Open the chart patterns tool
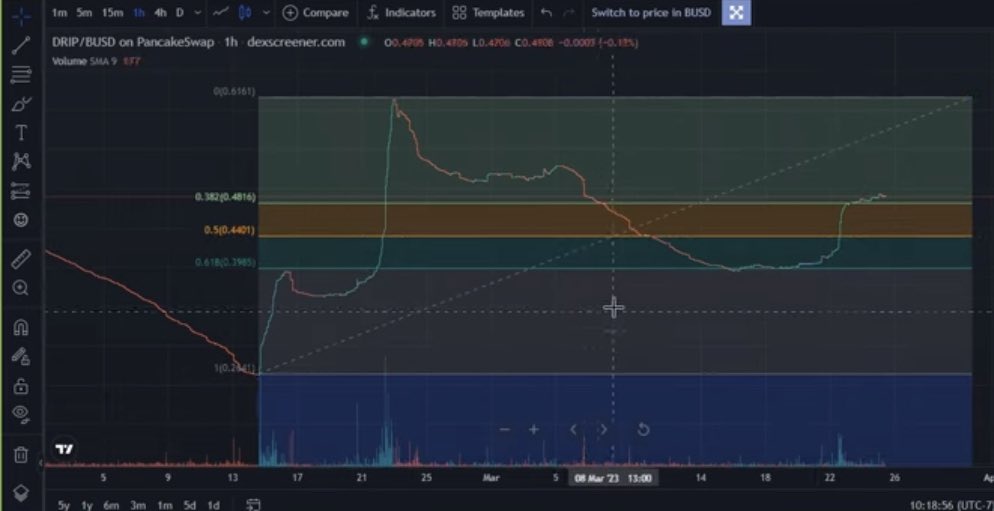Viewport: 994px width, 511px height. pyautogui.click(x=21, y=161)
